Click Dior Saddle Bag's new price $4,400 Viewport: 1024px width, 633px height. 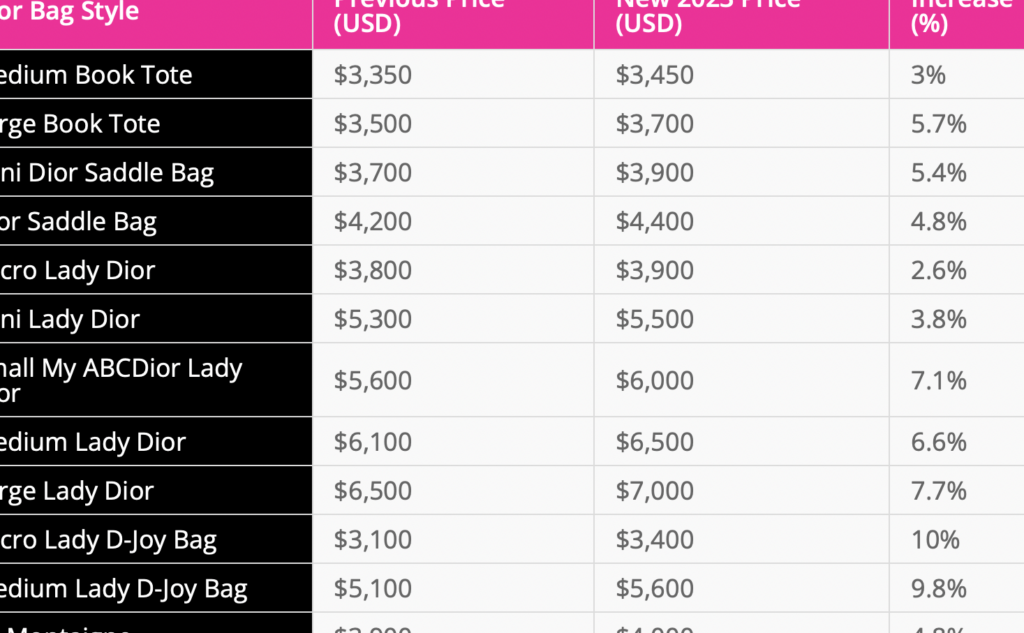point(655,221)
